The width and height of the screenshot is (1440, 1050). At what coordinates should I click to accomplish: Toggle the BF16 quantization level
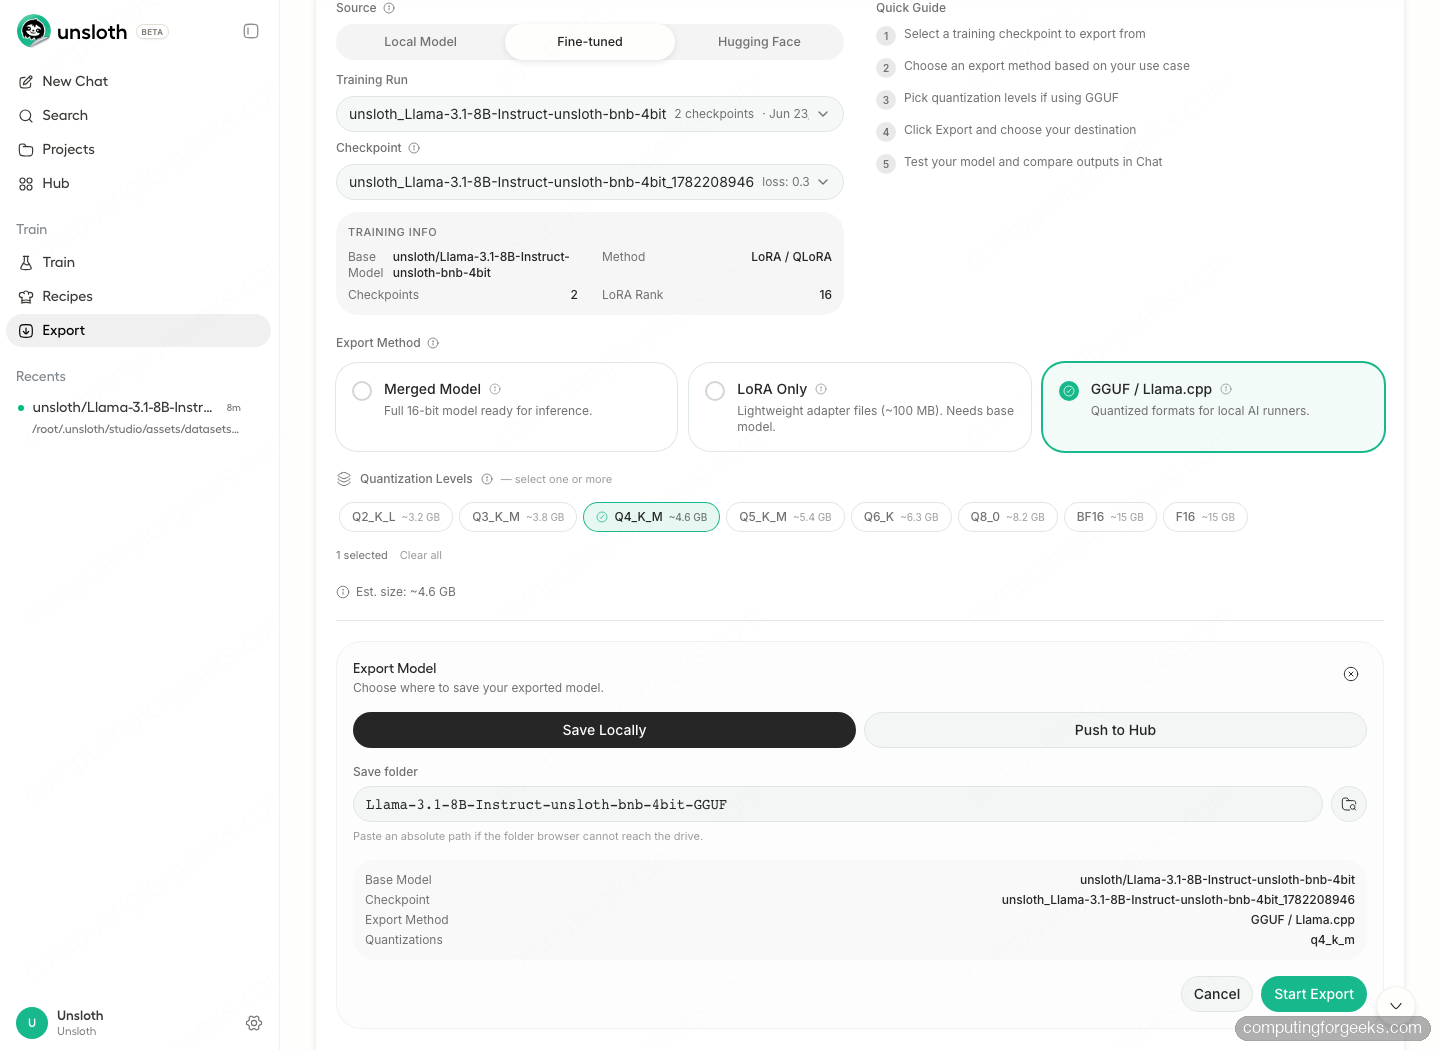coord(1110,517)
